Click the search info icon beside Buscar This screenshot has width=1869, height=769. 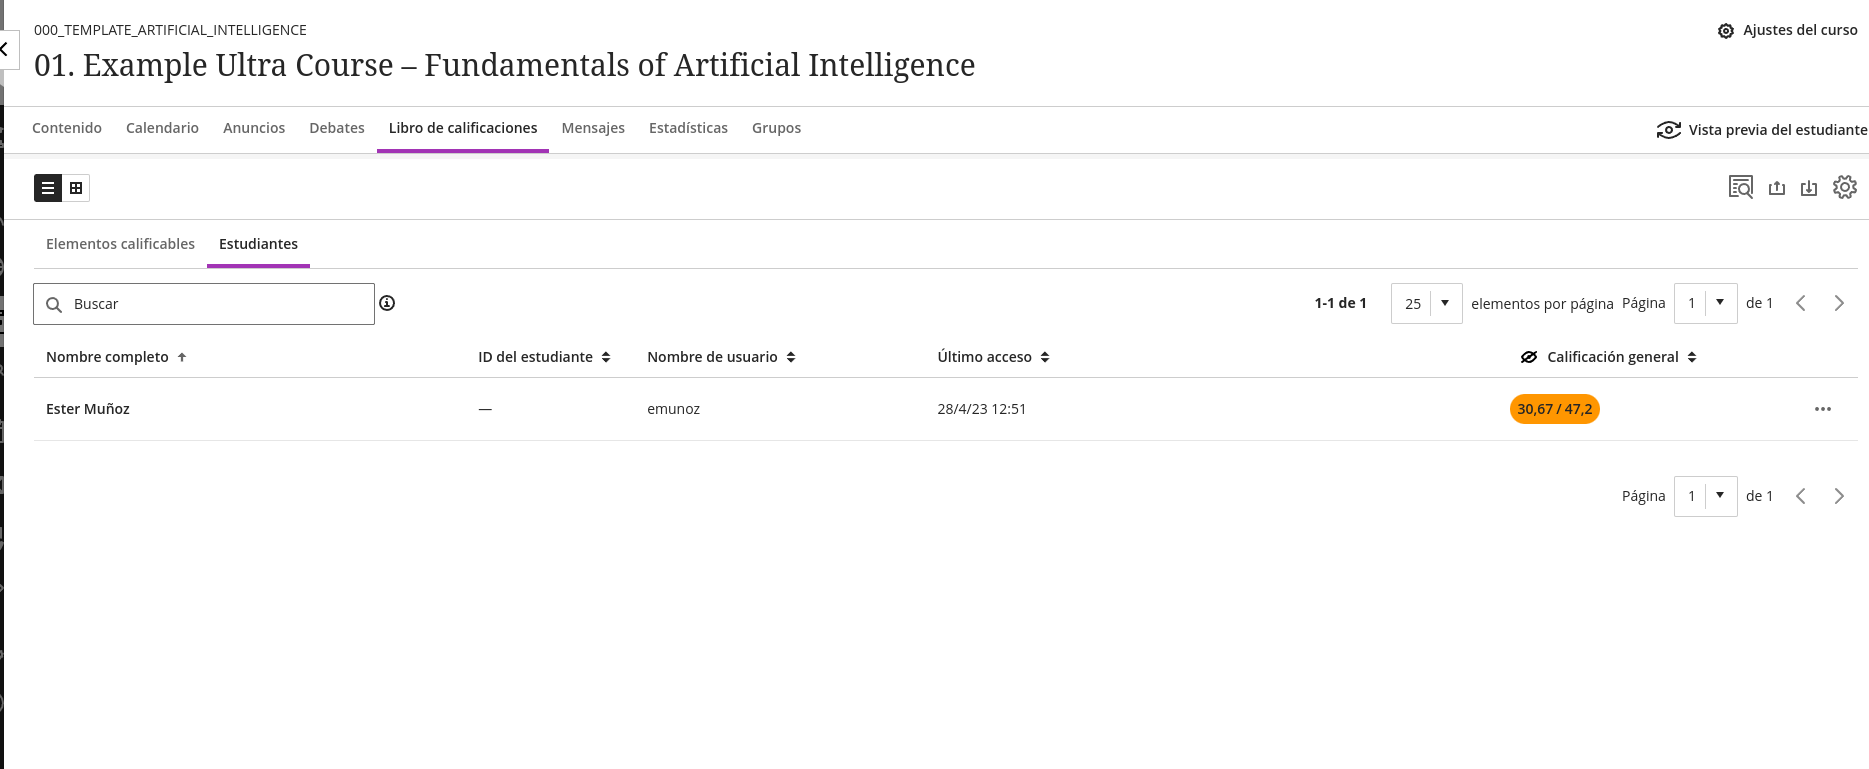tap(387, 303)
